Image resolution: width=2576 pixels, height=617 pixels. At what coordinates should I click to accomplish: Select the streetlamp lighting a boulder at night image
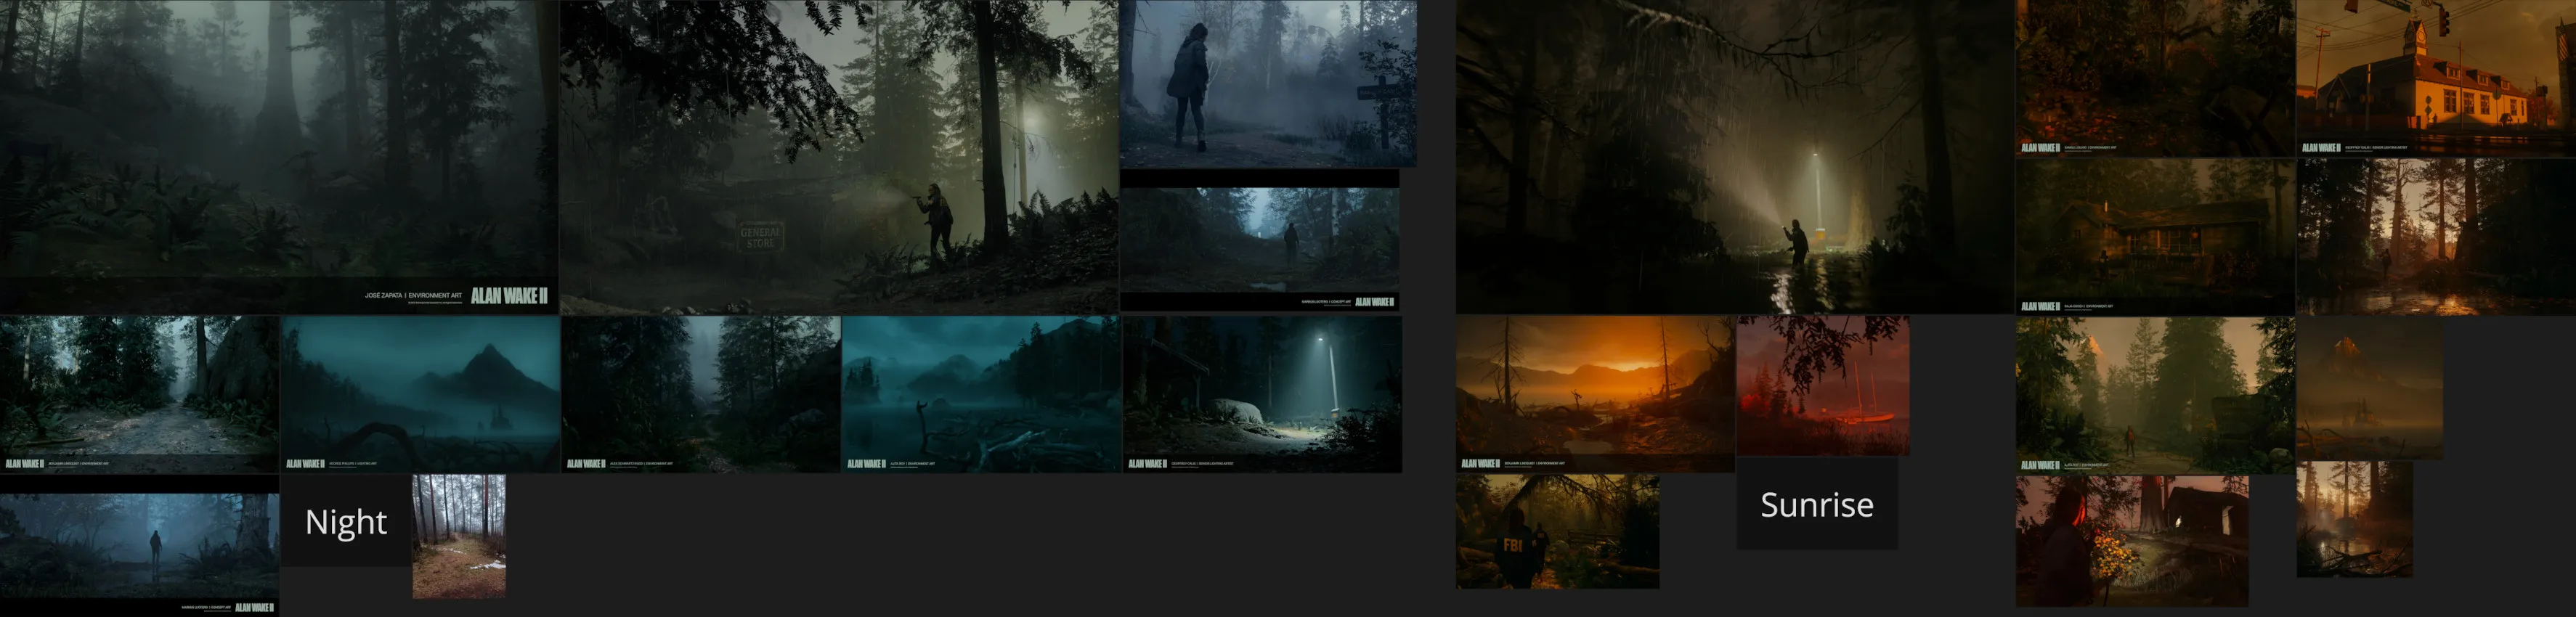point(1262,394)
